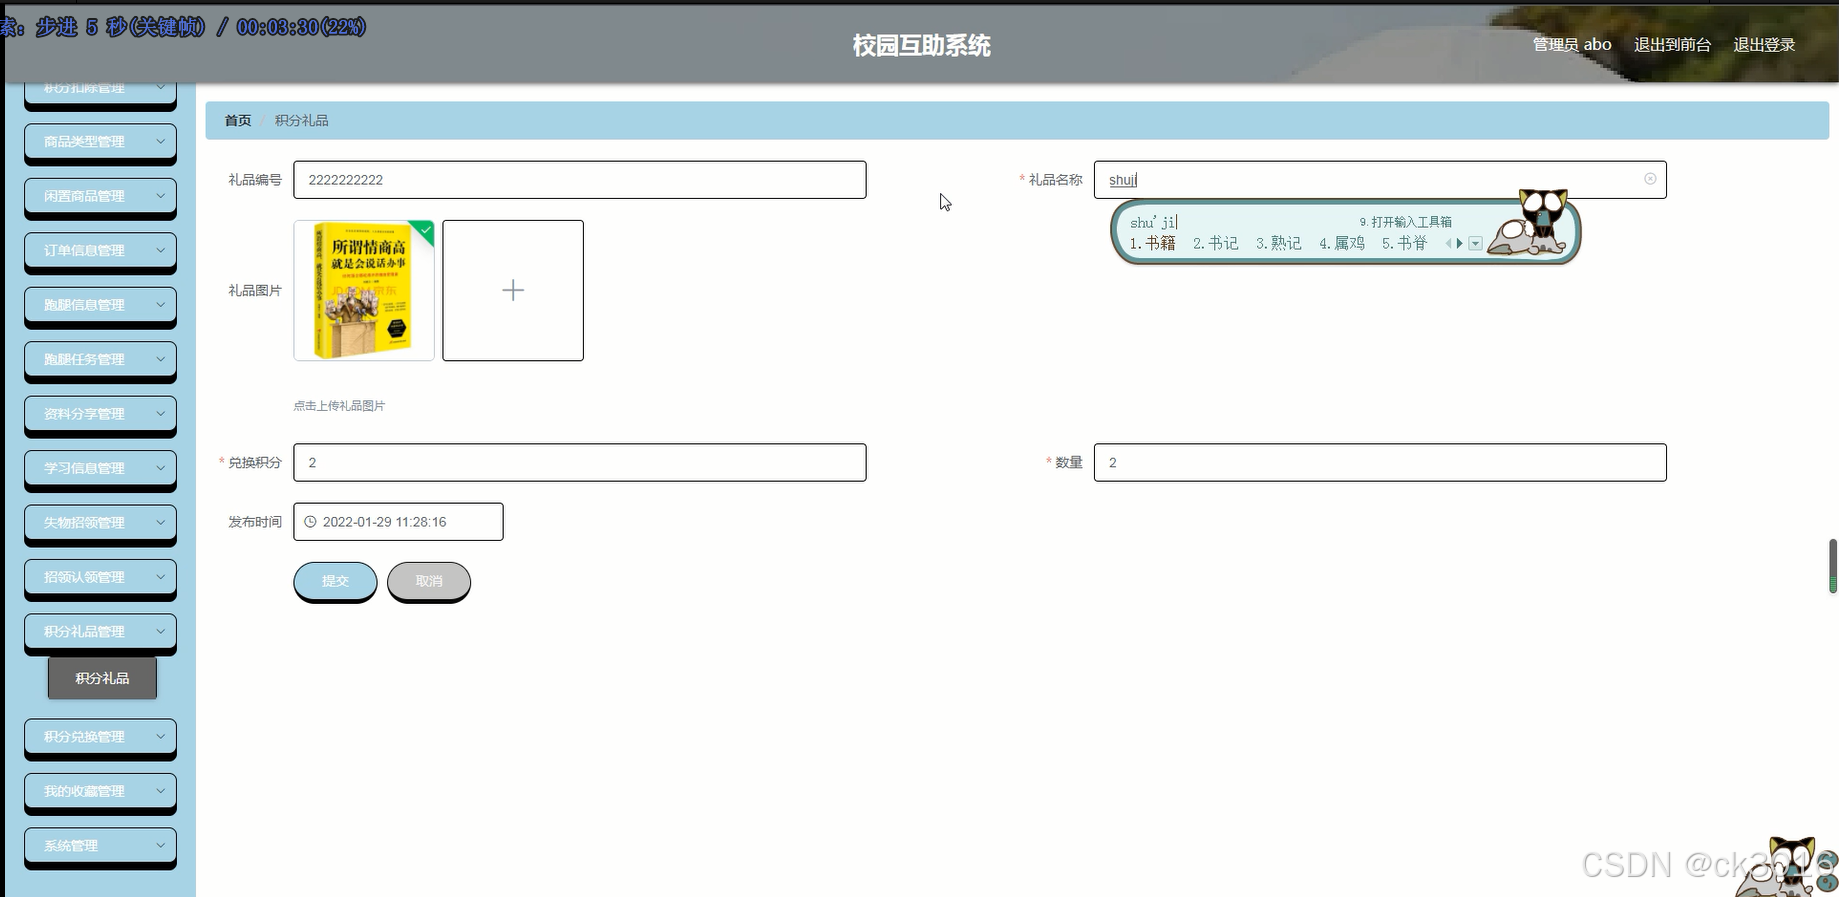Click 9.打开输入工具箱 in the IME bar
Viewport: 1839px width, 897px height.
(1405, 222)
